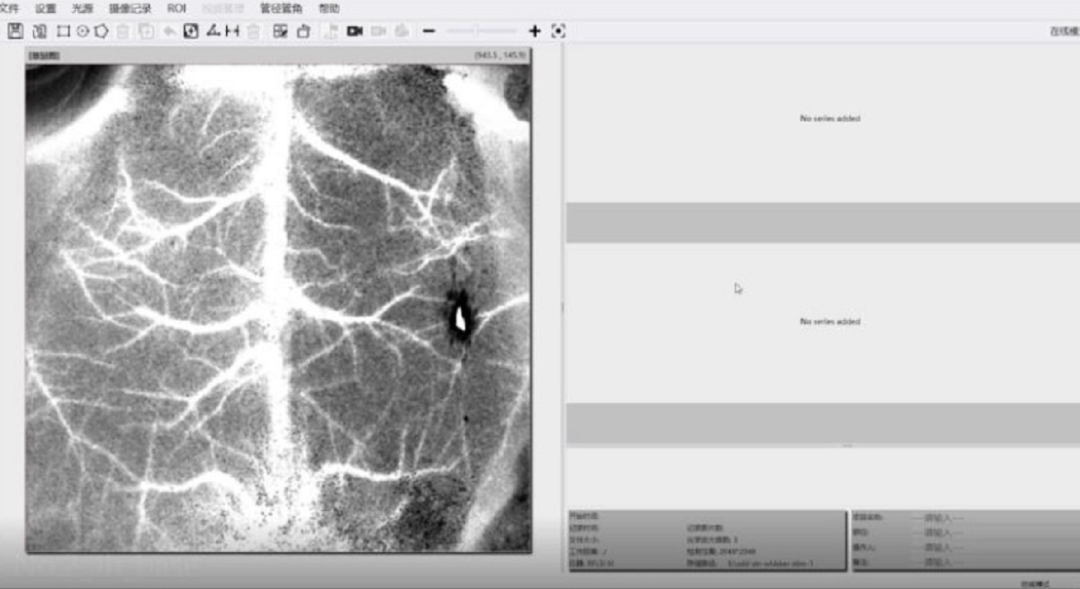This screenshot has height=589, width=1080.
Task: Select the angle measurement tool
Action: tap(213, 30)
